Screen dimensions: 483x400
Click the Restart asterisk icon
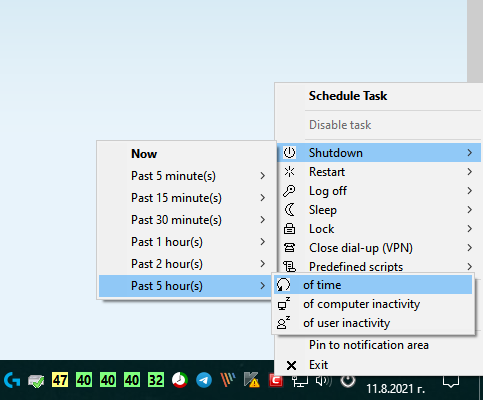point(289,172)
